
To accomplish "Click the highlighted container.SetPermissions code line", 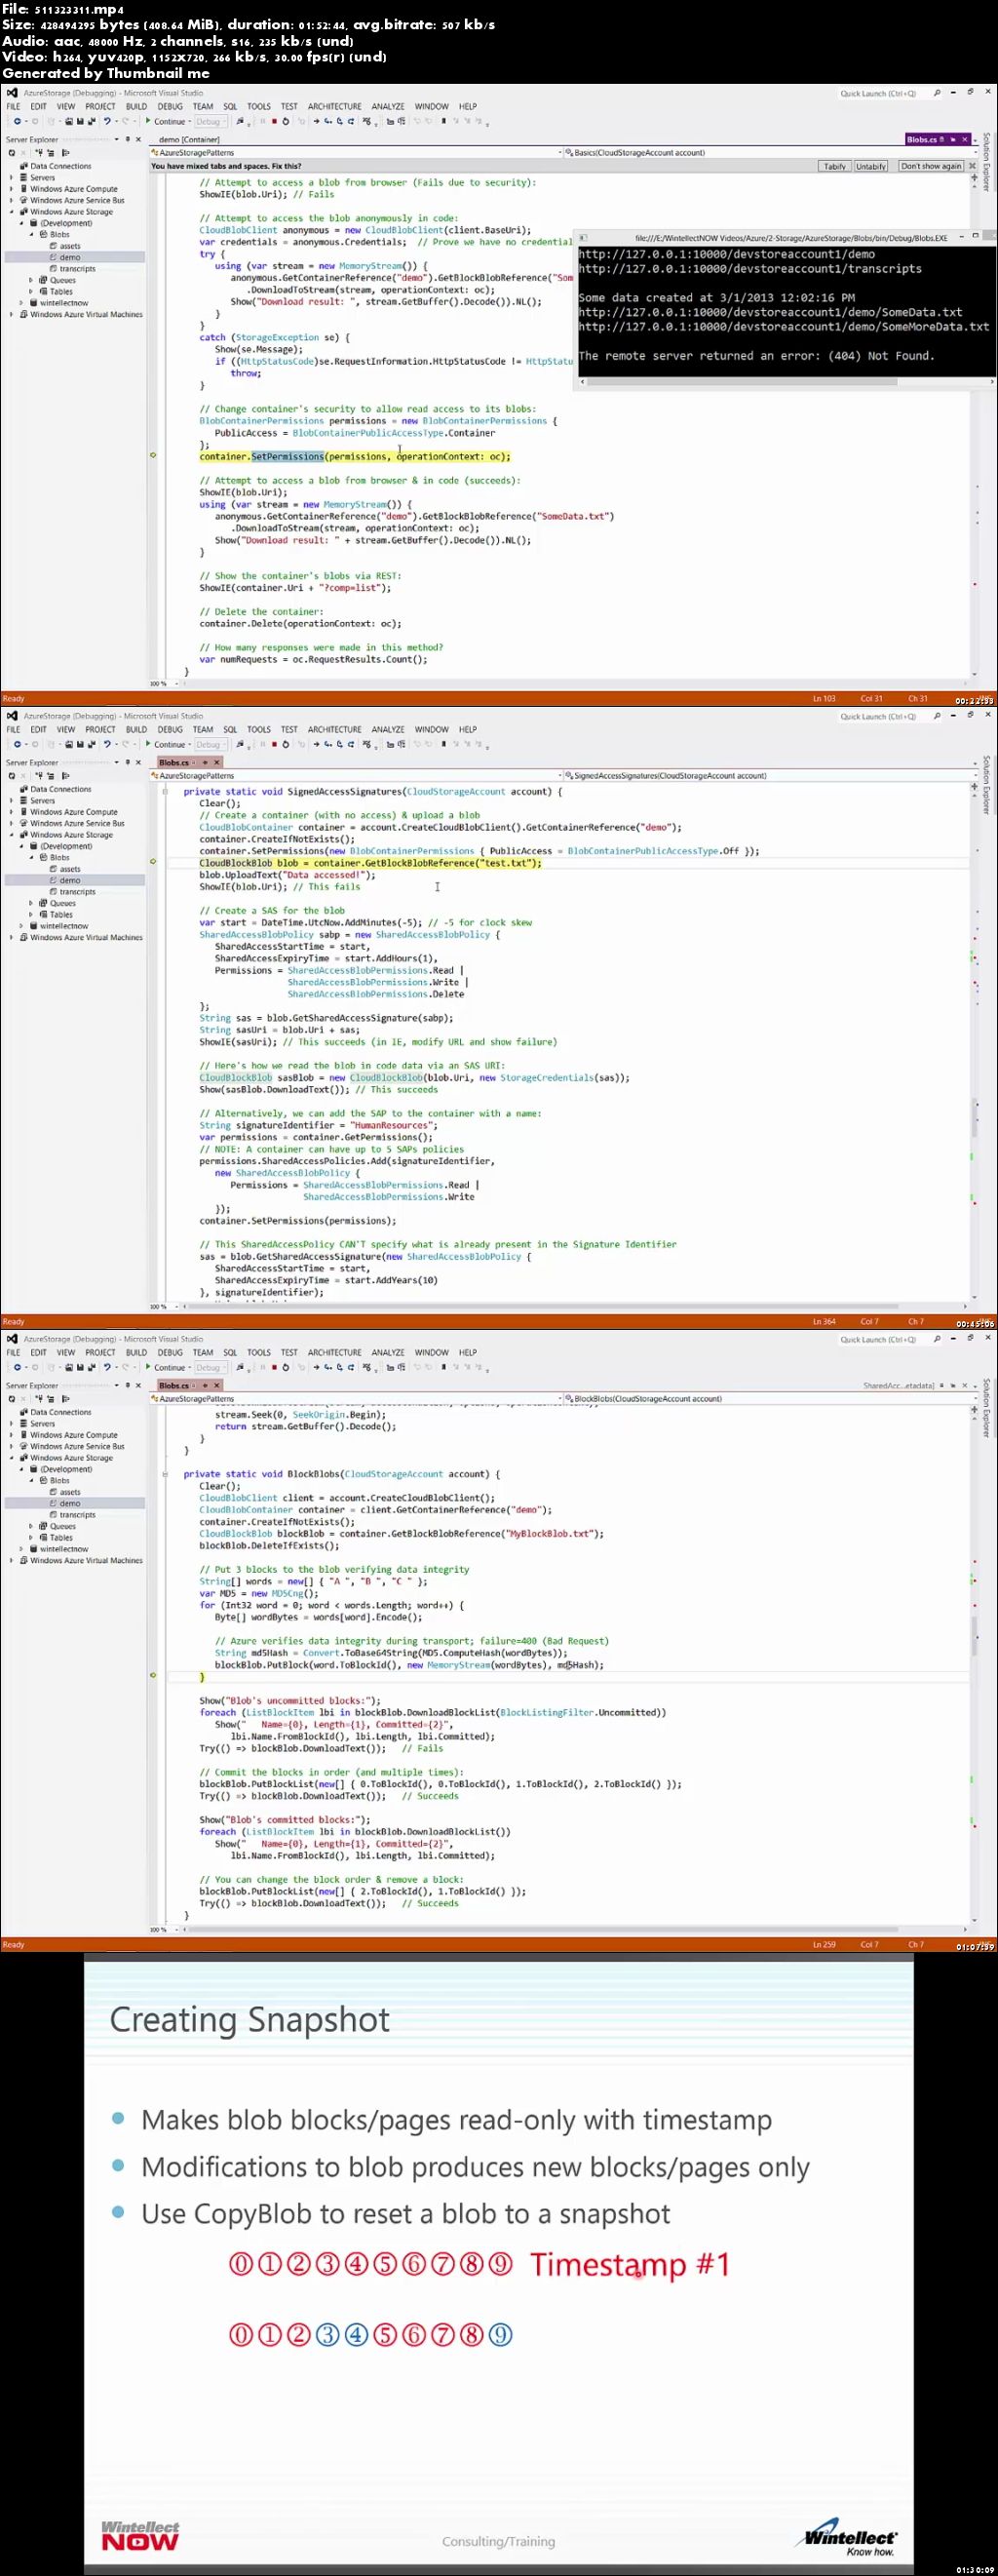I will click(354, 456).
